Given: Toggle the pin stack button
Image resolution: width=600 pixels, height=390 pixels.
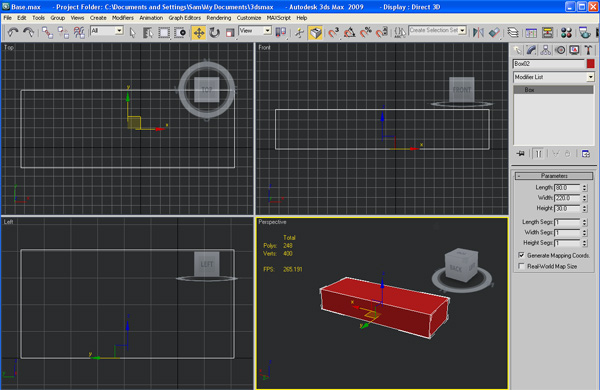Looking at the screenshot, I should tap(521, 154).
